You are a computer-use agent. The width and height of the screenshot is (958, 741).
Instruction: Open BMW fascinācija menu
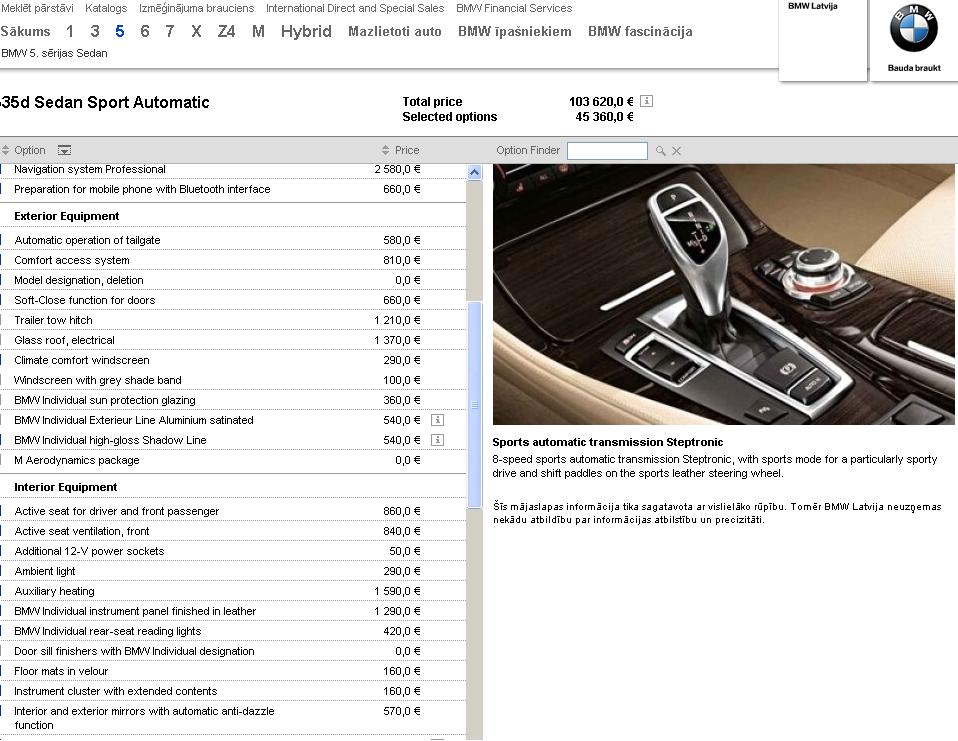pyautogui.click(x=640, y=31)
